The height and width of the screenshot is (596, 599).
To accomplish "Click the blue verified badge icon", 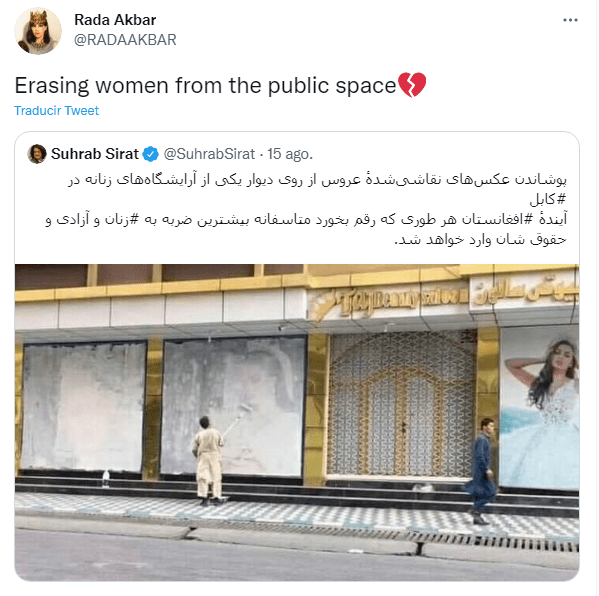I will (x=151, y=154).
